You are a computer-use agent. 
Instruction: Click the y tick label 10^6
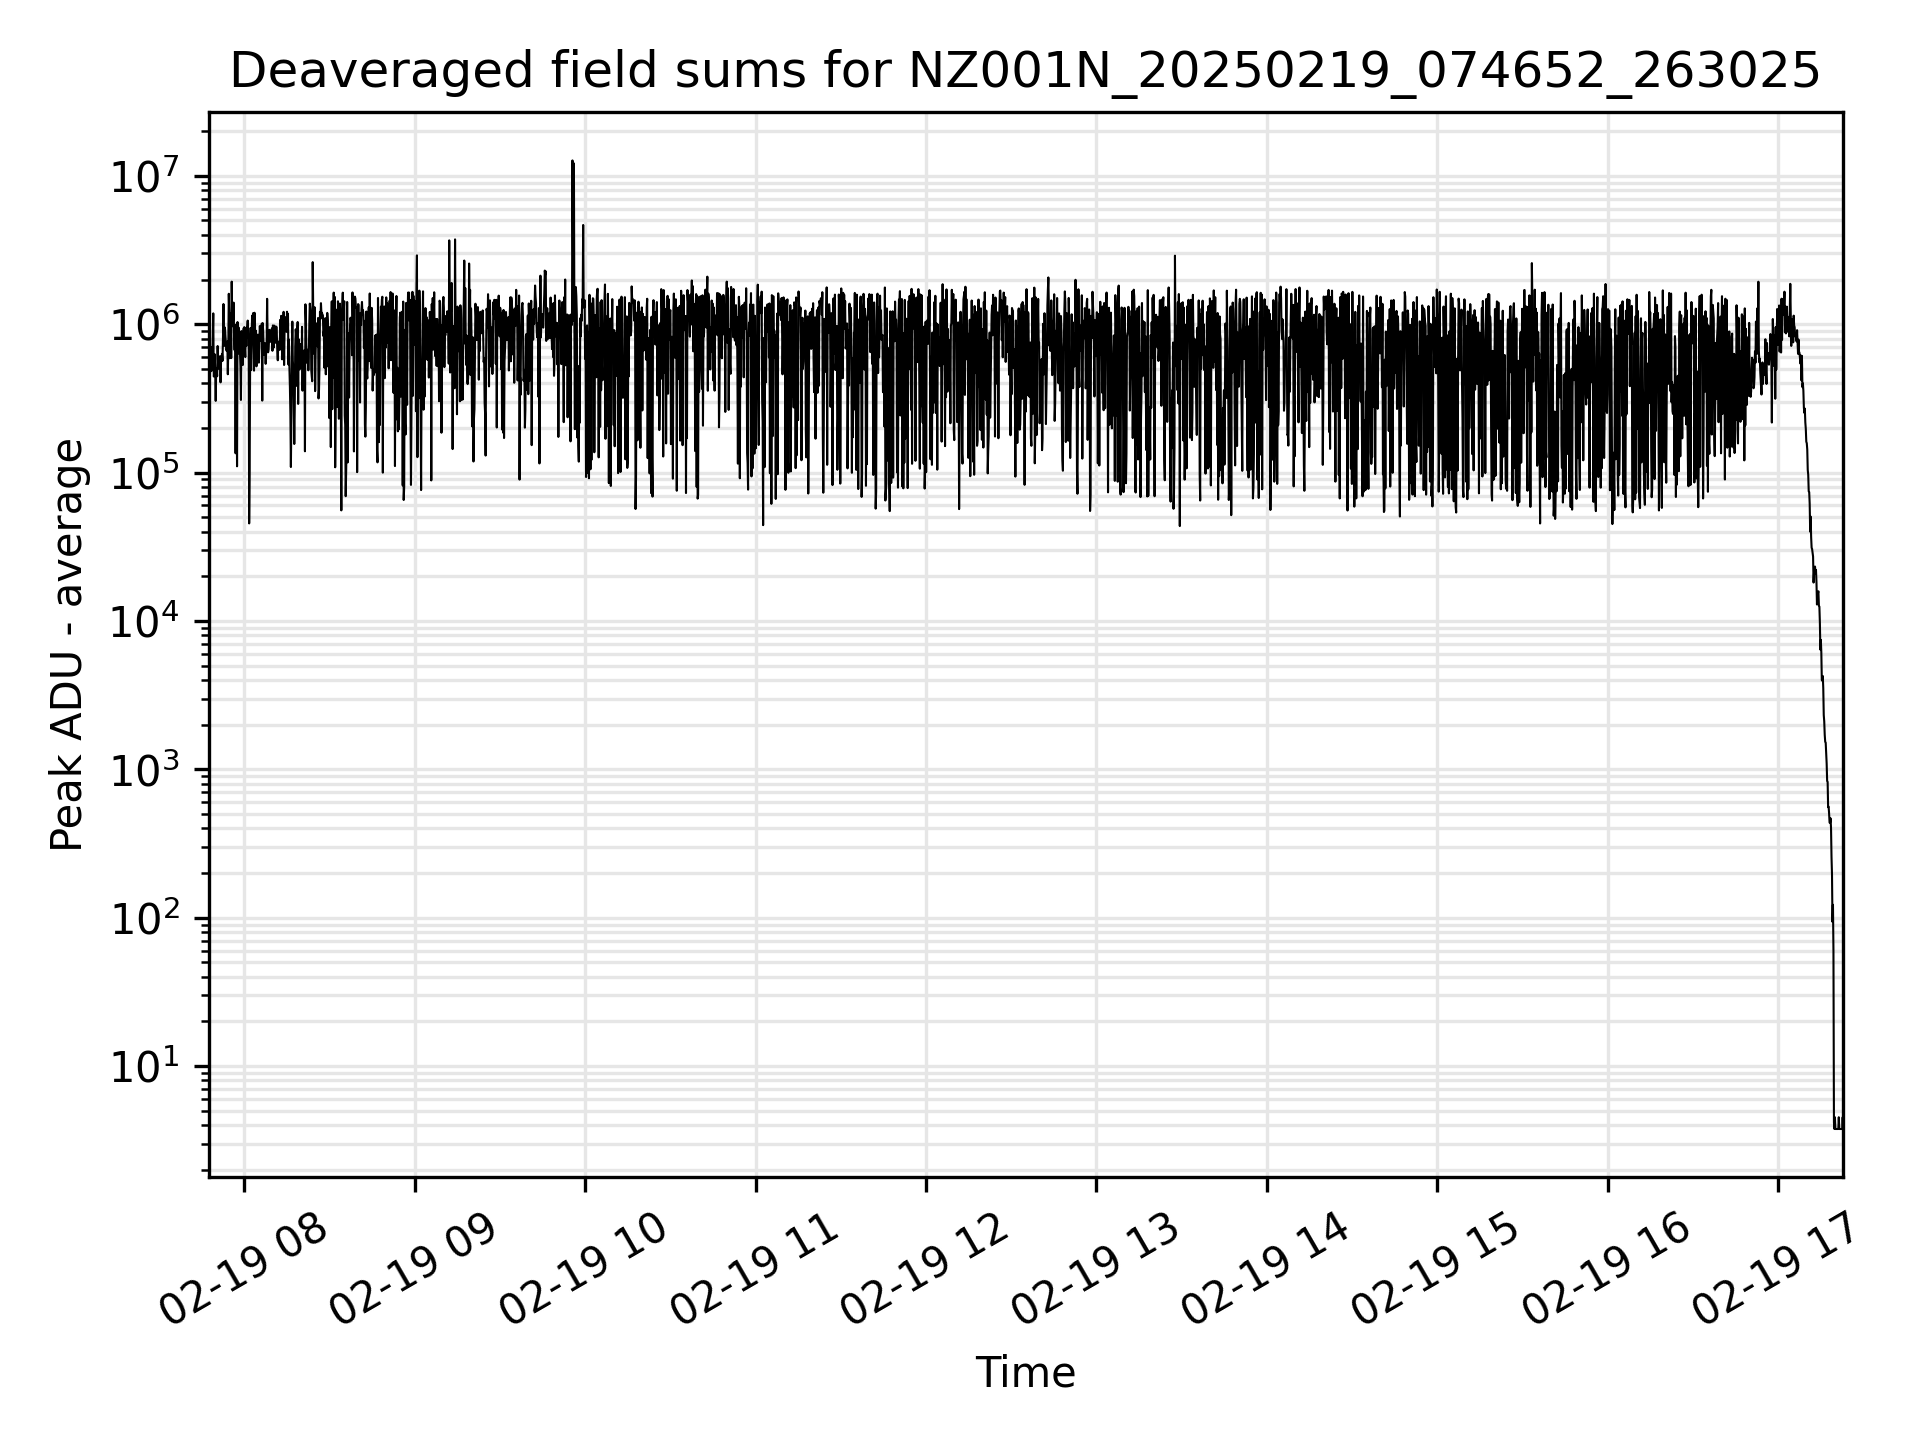click(146, 323)
